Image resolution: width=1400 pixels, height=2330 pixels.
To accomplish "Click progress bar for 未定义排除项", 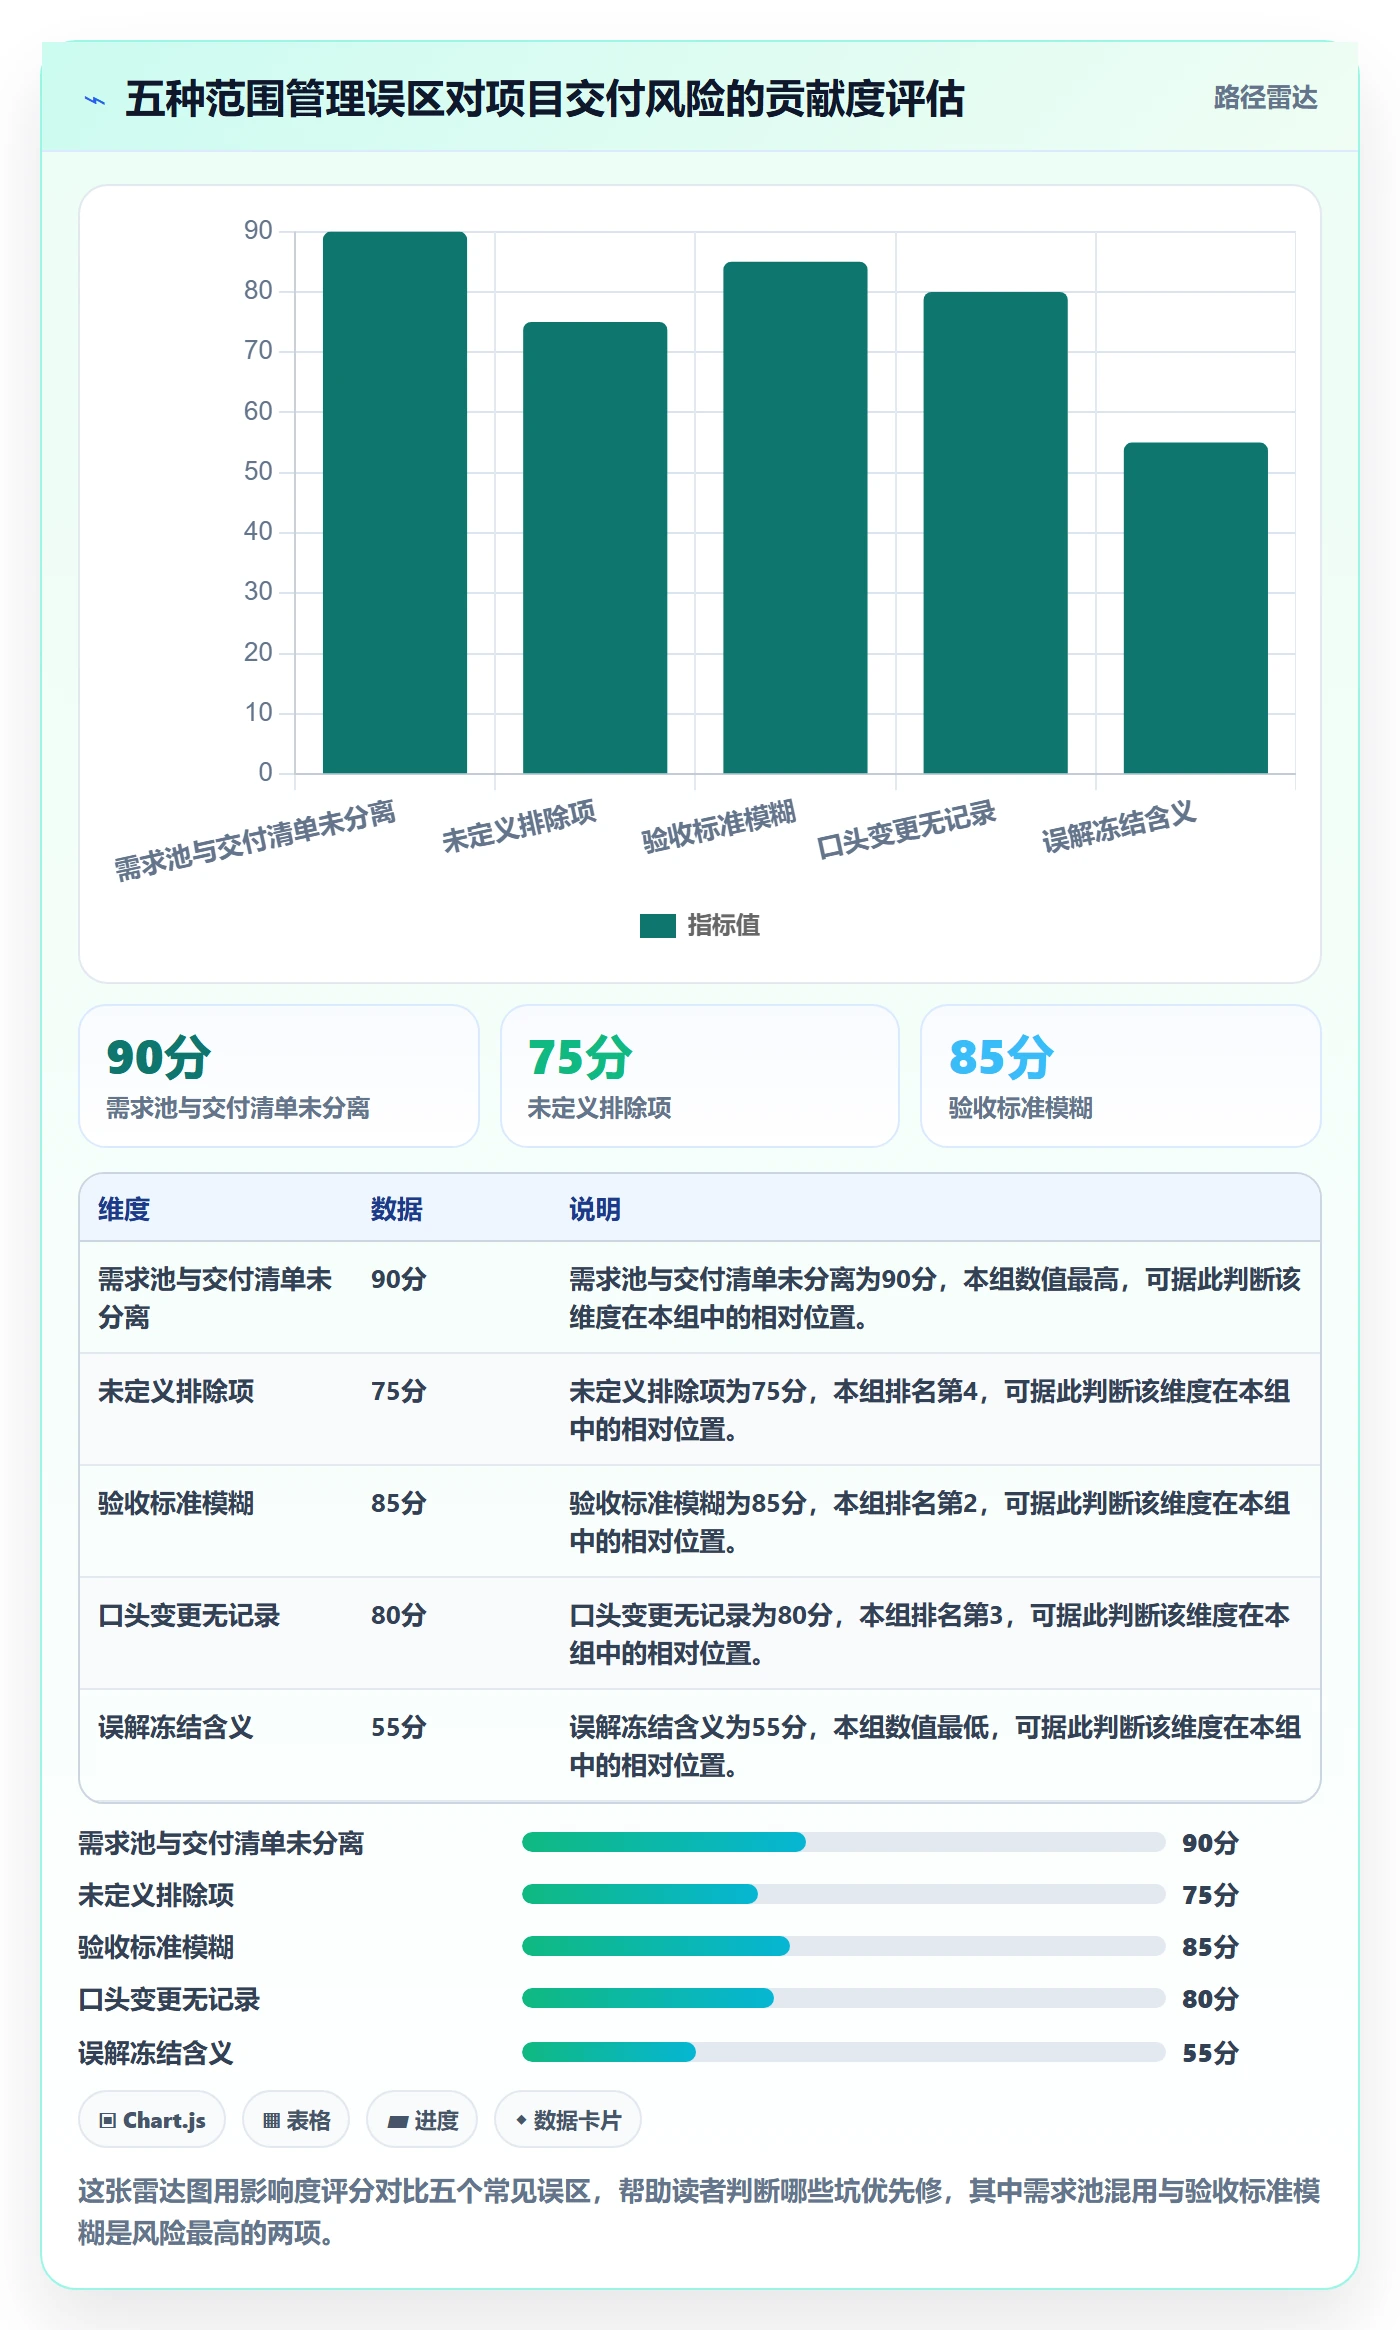I will point(844,1894).
